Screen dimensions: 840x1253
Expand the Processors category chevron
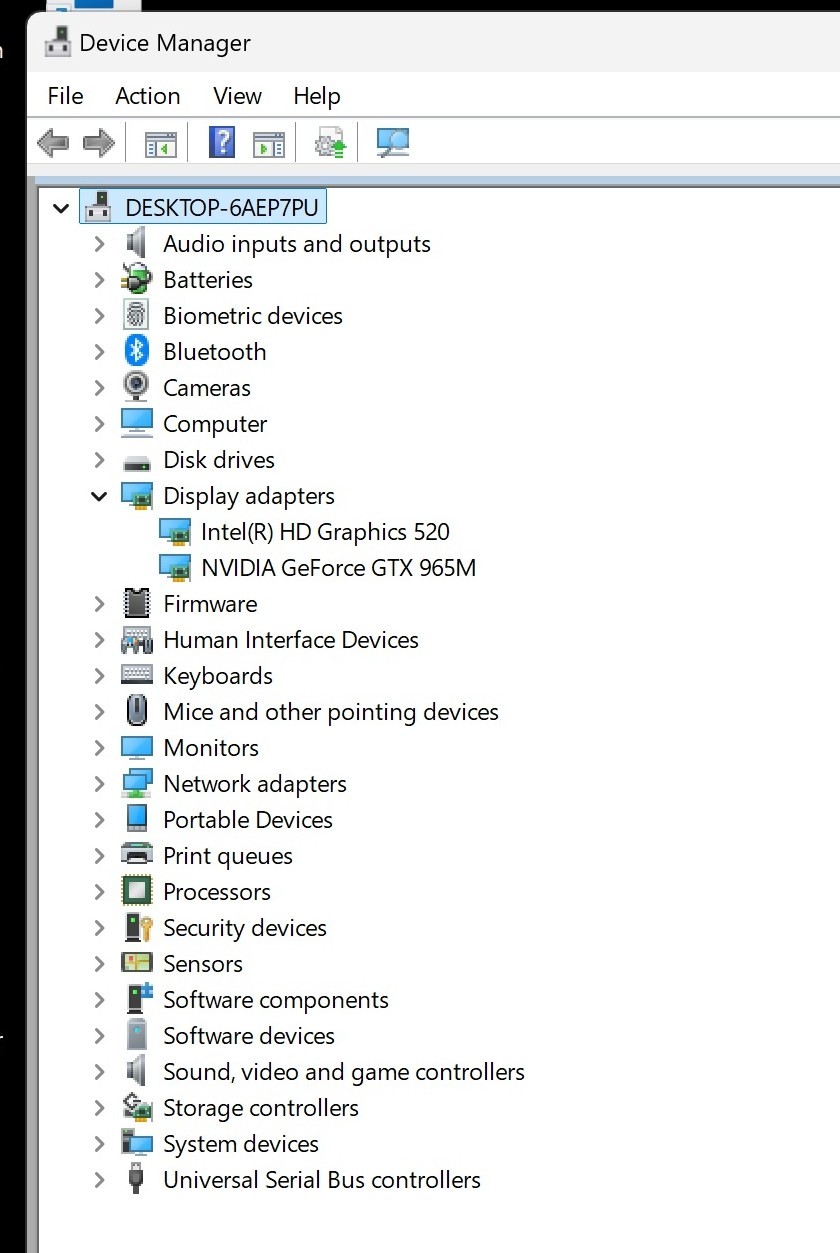pyautogui.click(x=99, y=892)
